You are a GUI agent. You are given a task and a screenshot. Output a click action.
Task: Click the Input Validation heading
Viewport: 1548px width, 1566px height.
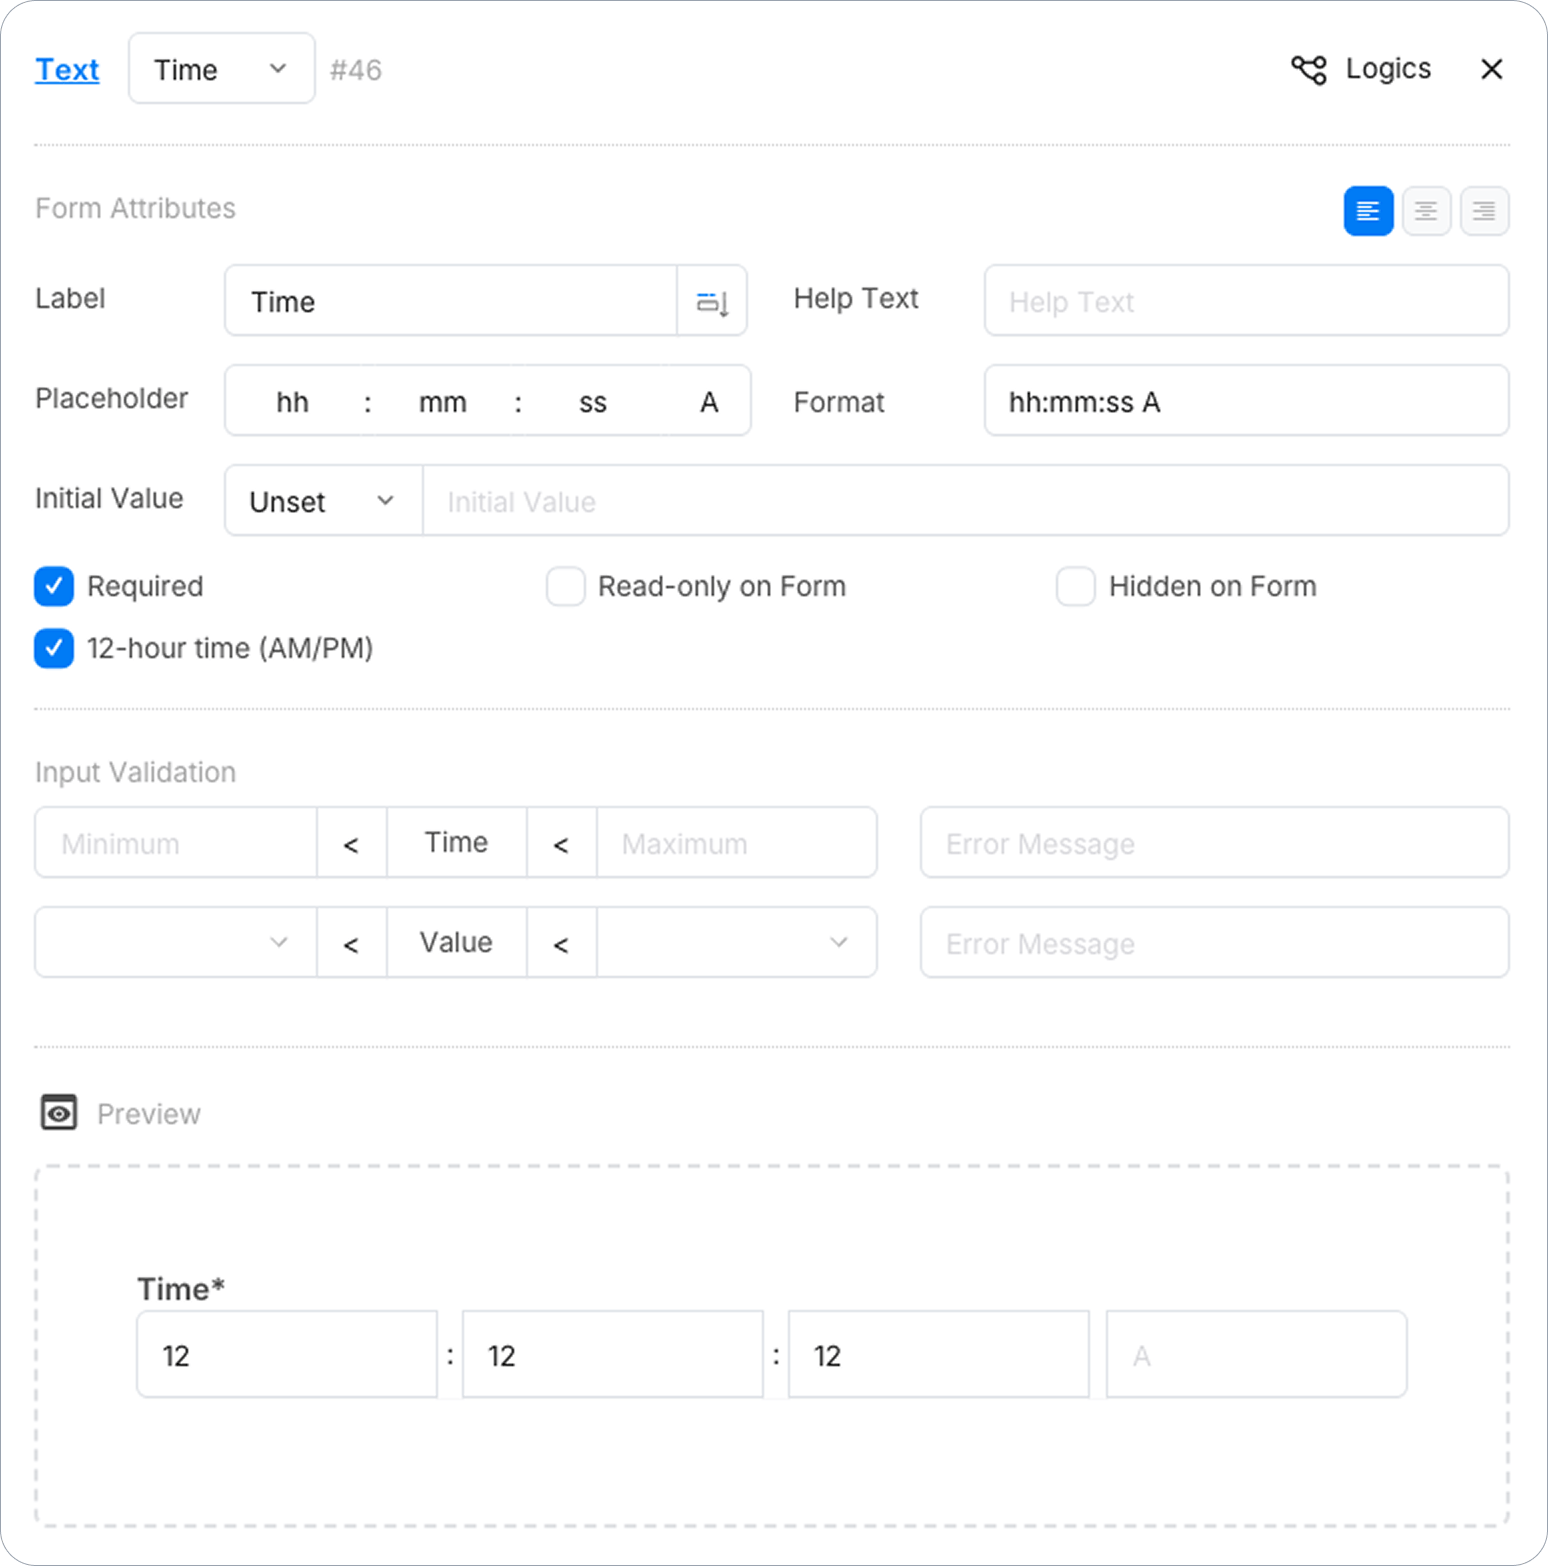tap(135, 772)
